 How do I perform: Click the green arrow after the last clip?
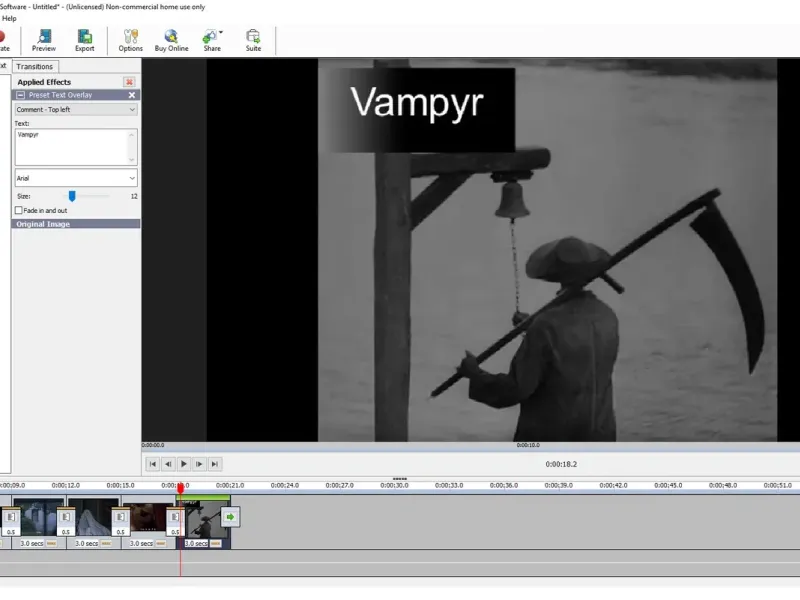[230, 517]
